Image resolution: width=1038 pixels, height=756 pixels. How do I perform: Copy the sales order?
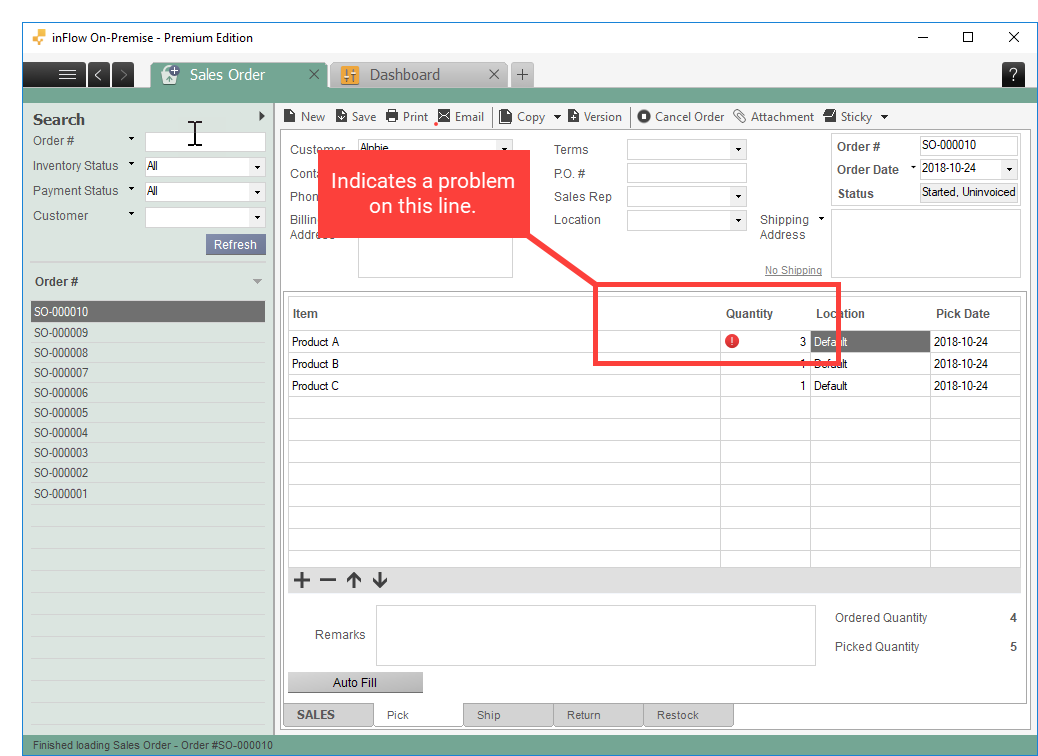(522, 117)
